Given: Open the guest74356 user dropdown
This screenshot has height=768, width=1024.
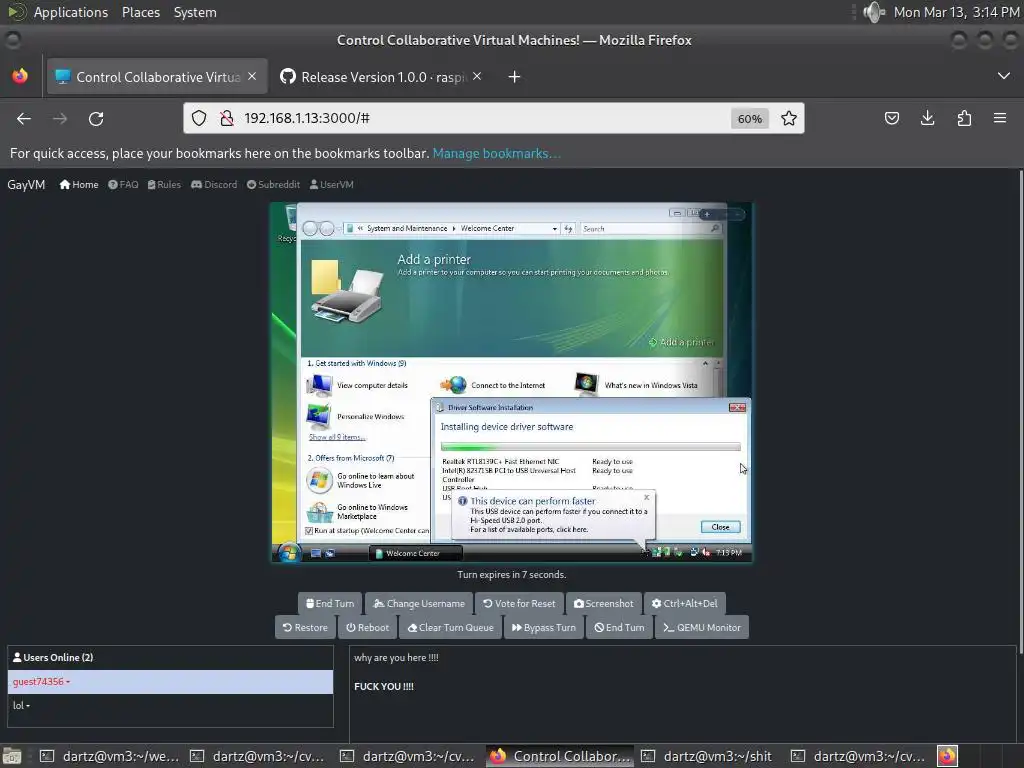Looking at the screenshot, I should point(41,682).
